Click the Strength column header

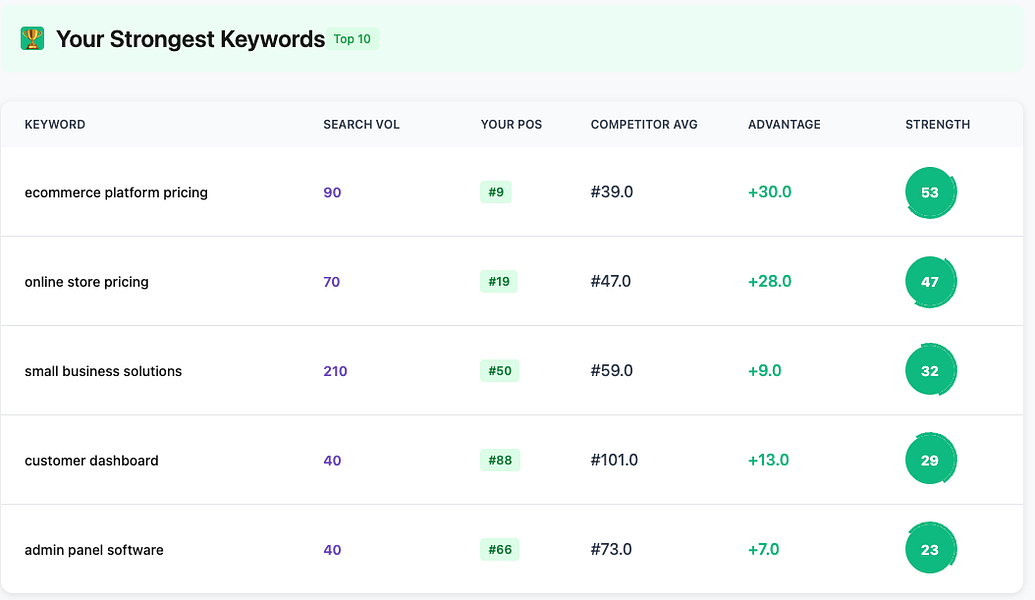[937, 125]
